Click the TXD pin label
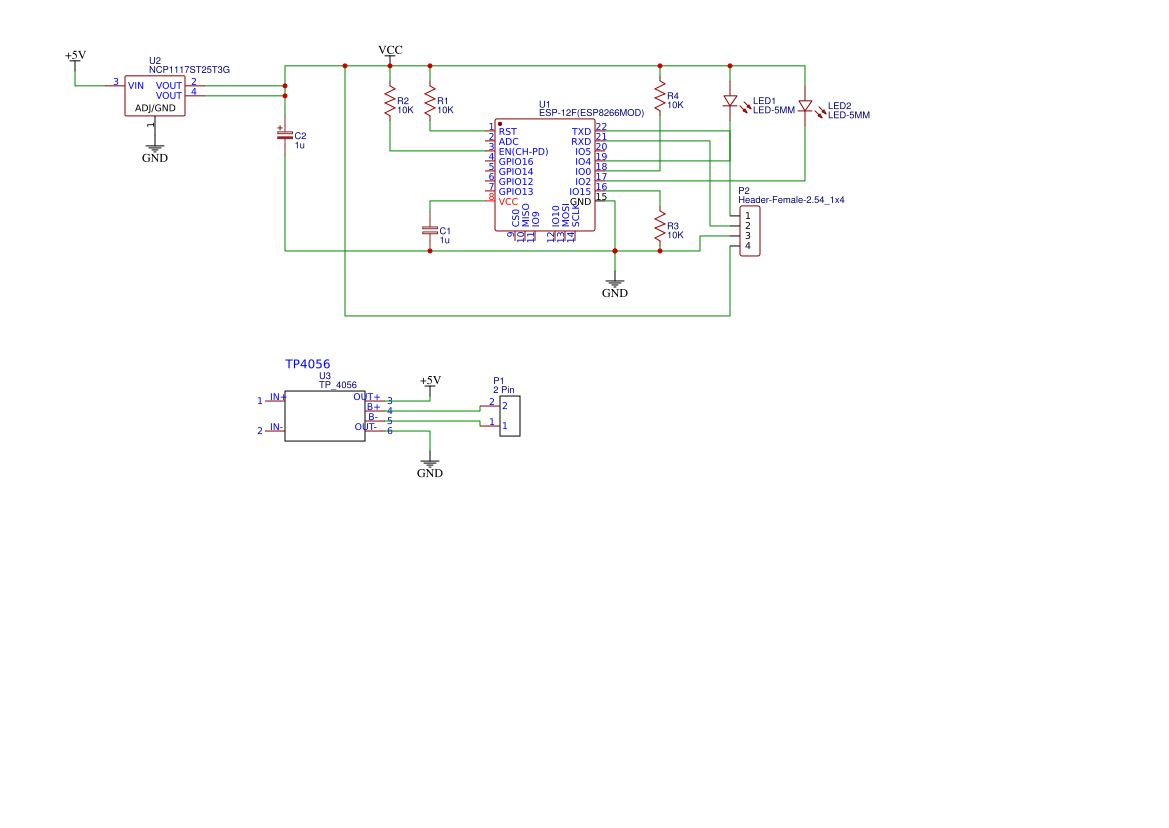1169x828 pixels. pyautogui.click(x=582, y=132)
